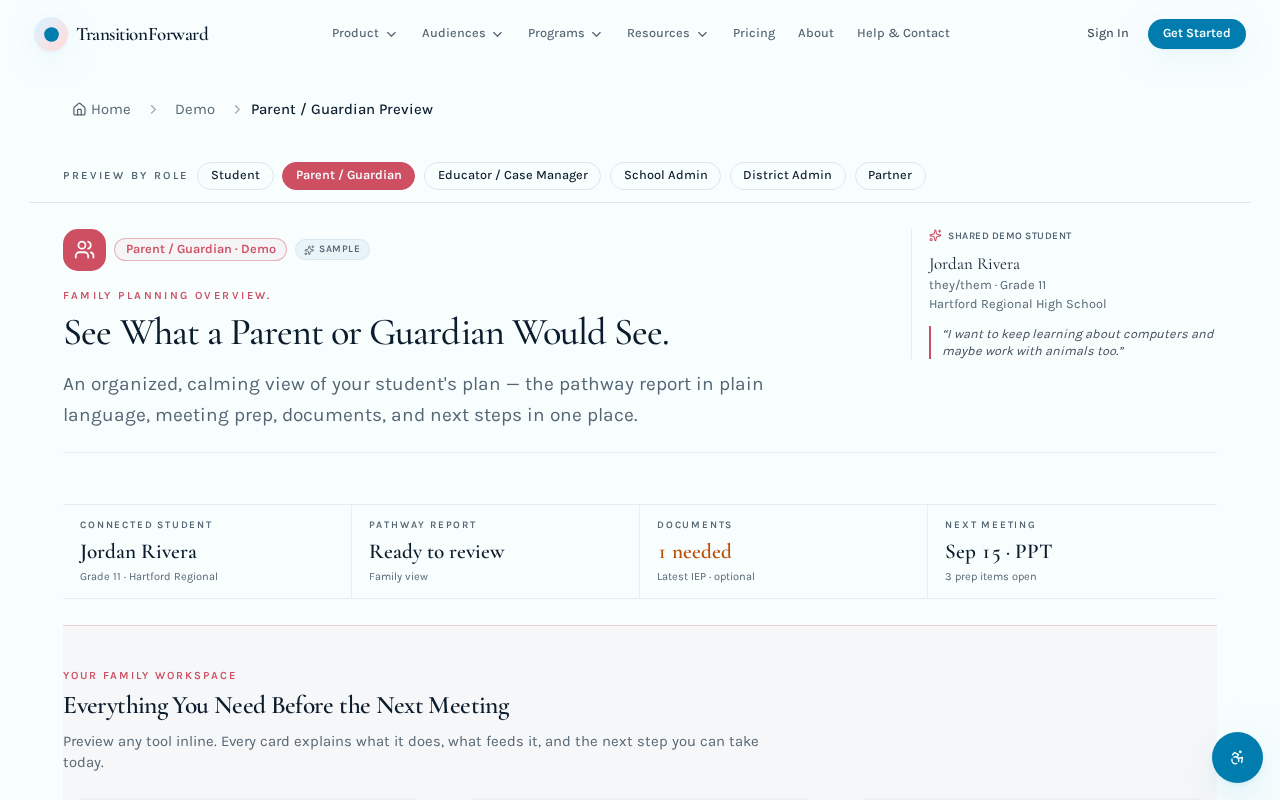
Task: Select the Educator / Case Manager role
Action: [512, 176]
